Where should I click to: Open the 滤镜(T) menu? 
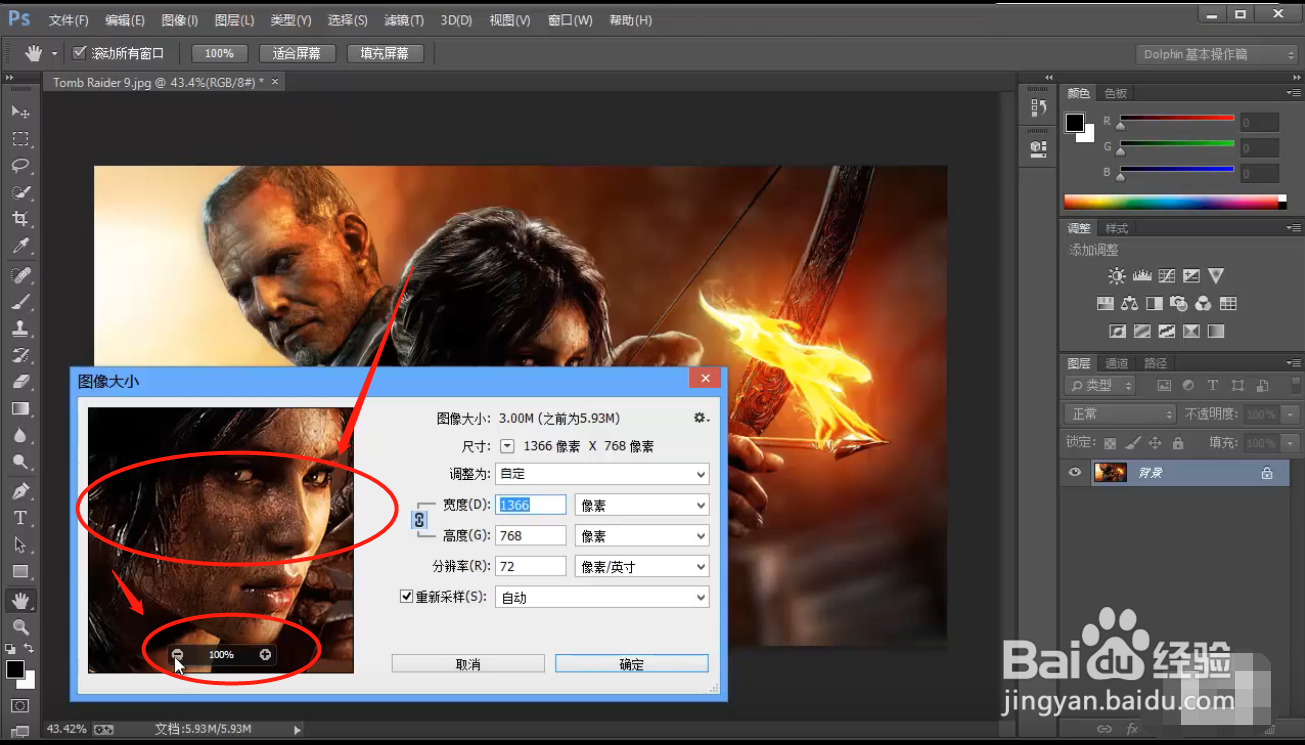404,20
